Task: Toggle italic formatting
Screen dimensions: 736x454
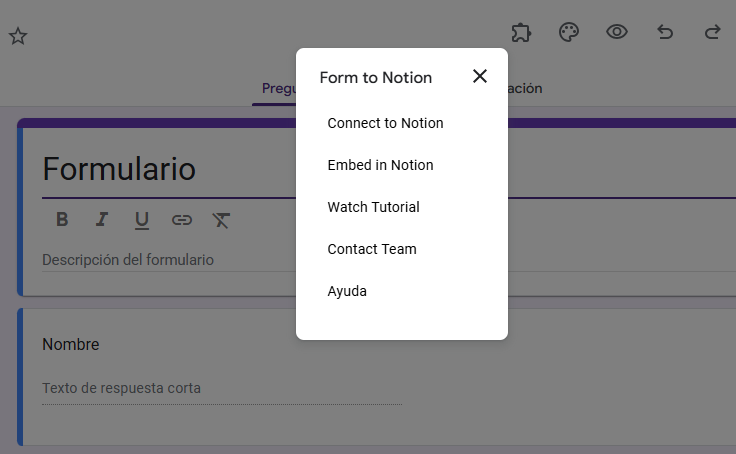Action: (x=101, y=220)
